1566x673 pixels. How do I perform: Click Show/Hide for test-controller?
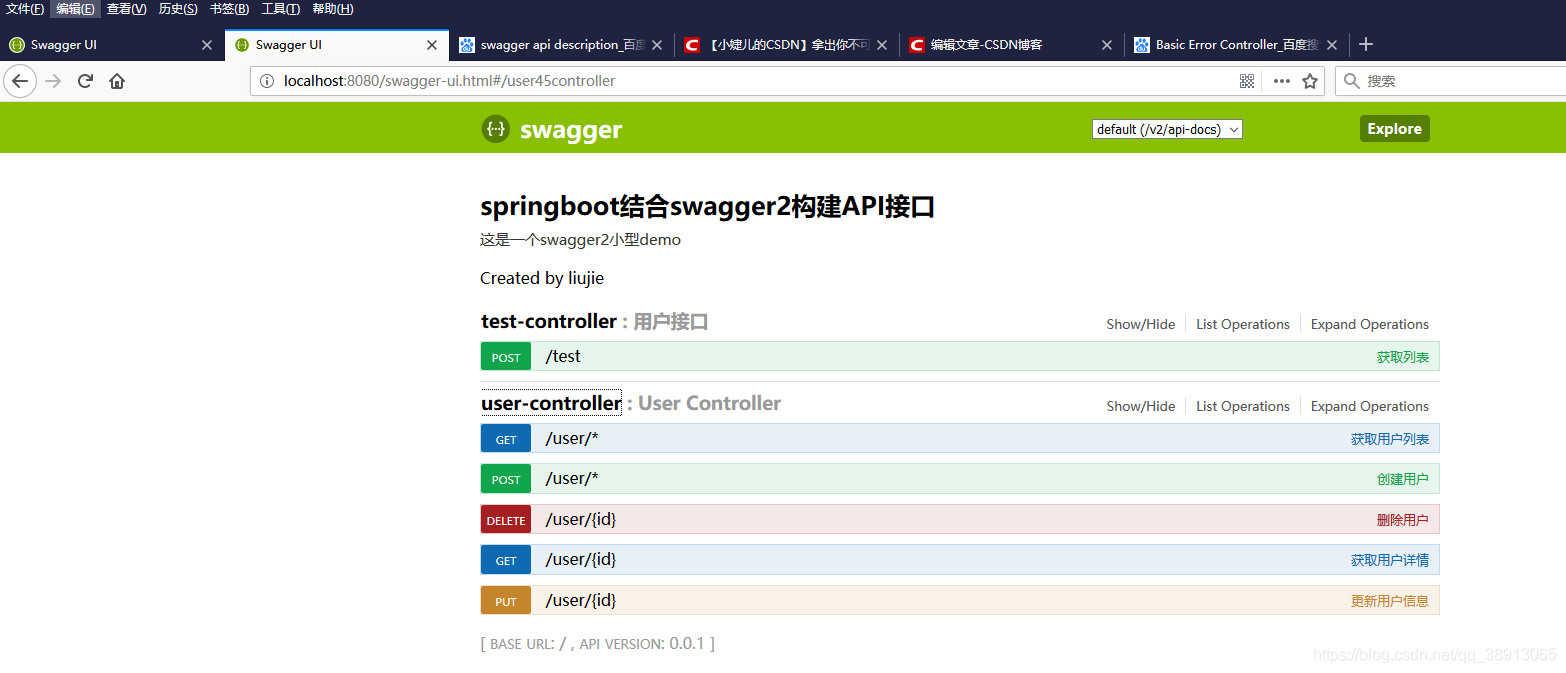tap(1141, 324)
